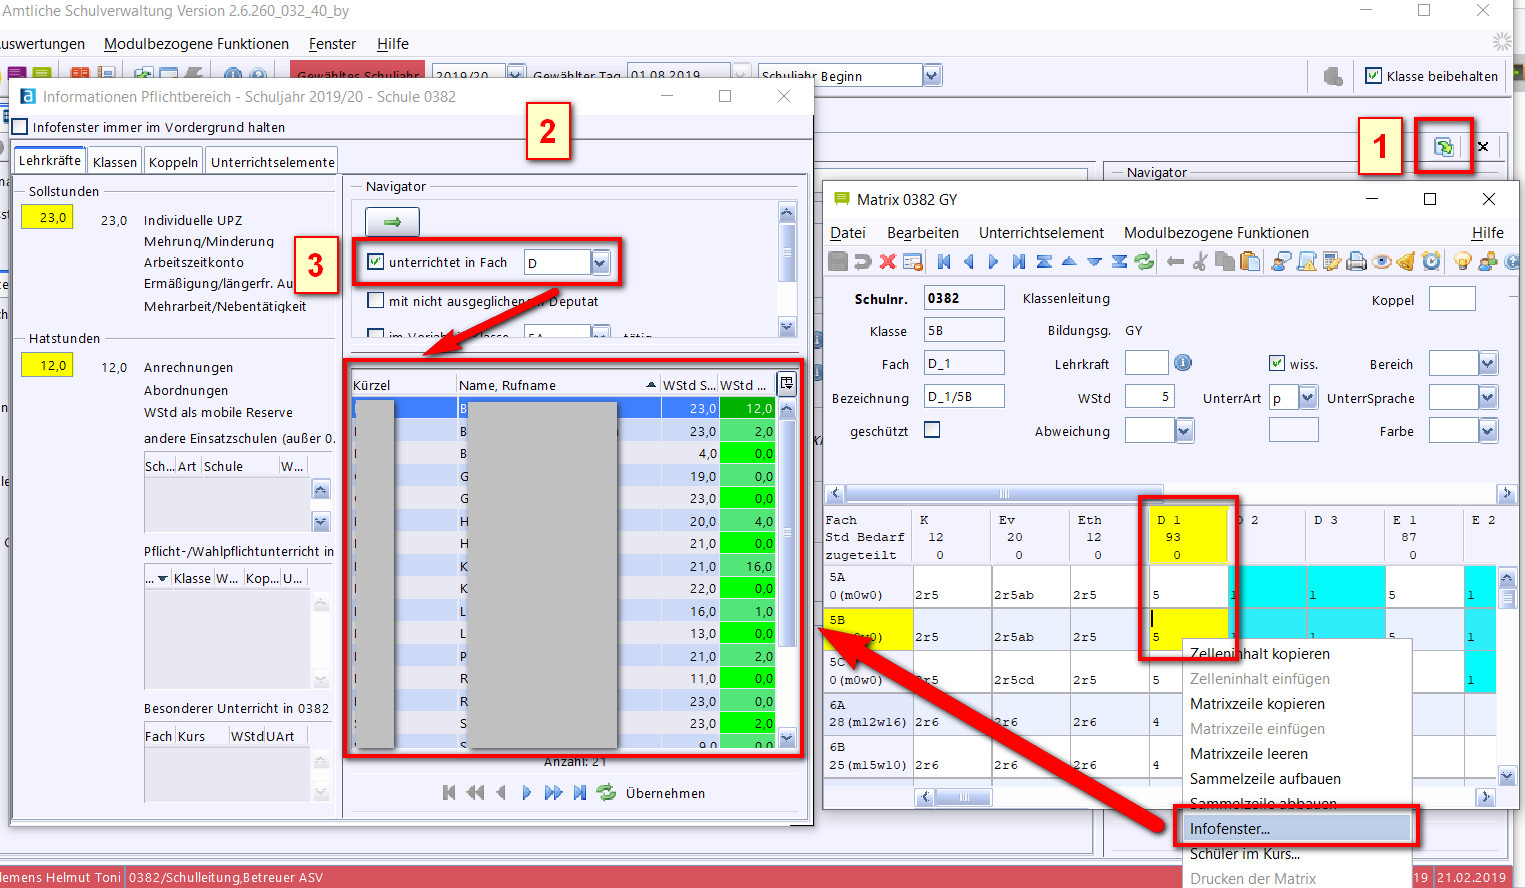Screen dimensions: 1525x888
Task: Go to next record in Matrix toolbar
Action: pos(993,262)
